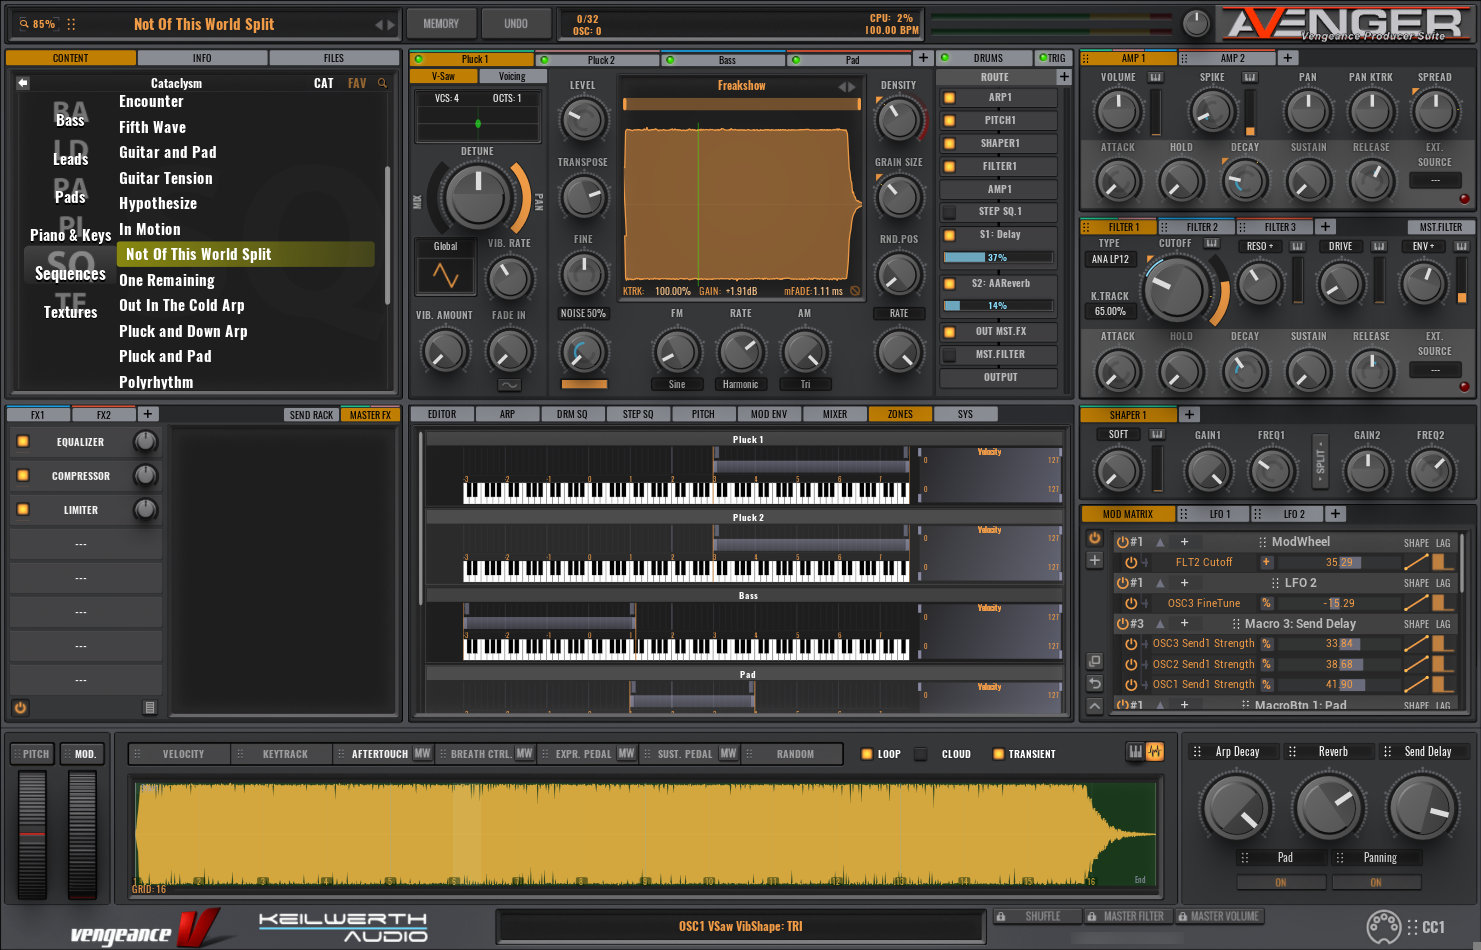Open the filter TYPE selector showing ANA LP12
This screenshot has width=1481, height=950.
(x=1110, y=259)
